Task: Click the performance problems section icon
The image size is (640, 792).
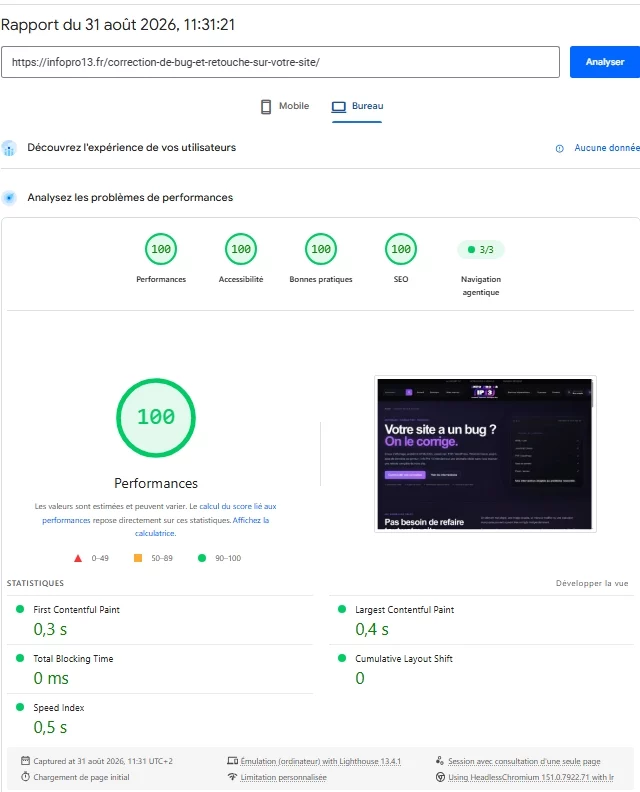Action: (x=9, y=197)
